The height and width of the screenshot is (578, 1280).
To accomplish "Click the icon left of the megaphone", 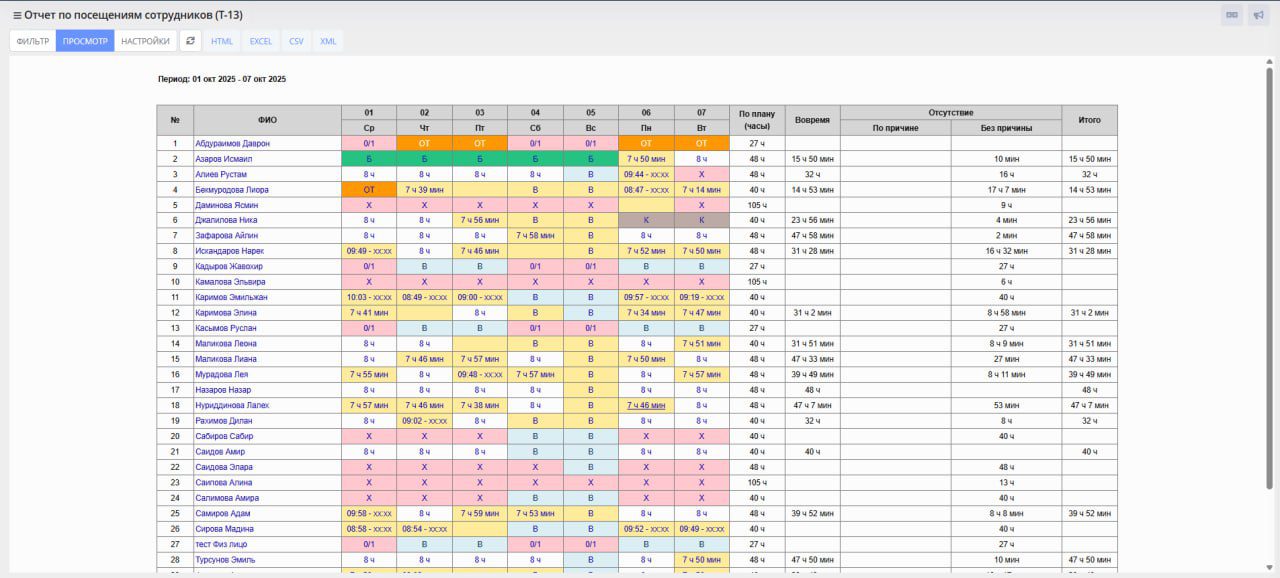I will point(1232,15).
